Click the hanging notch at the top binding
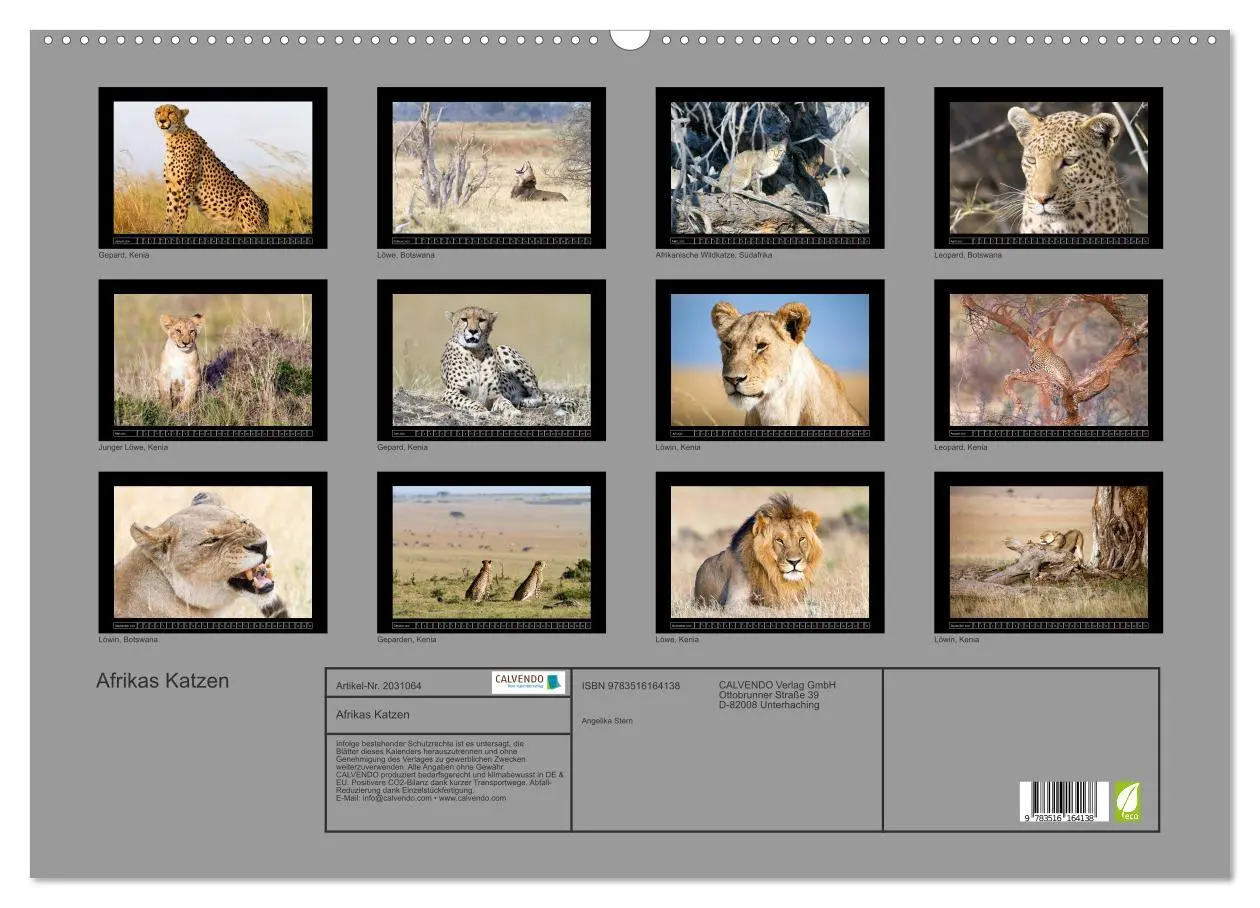 630,39
